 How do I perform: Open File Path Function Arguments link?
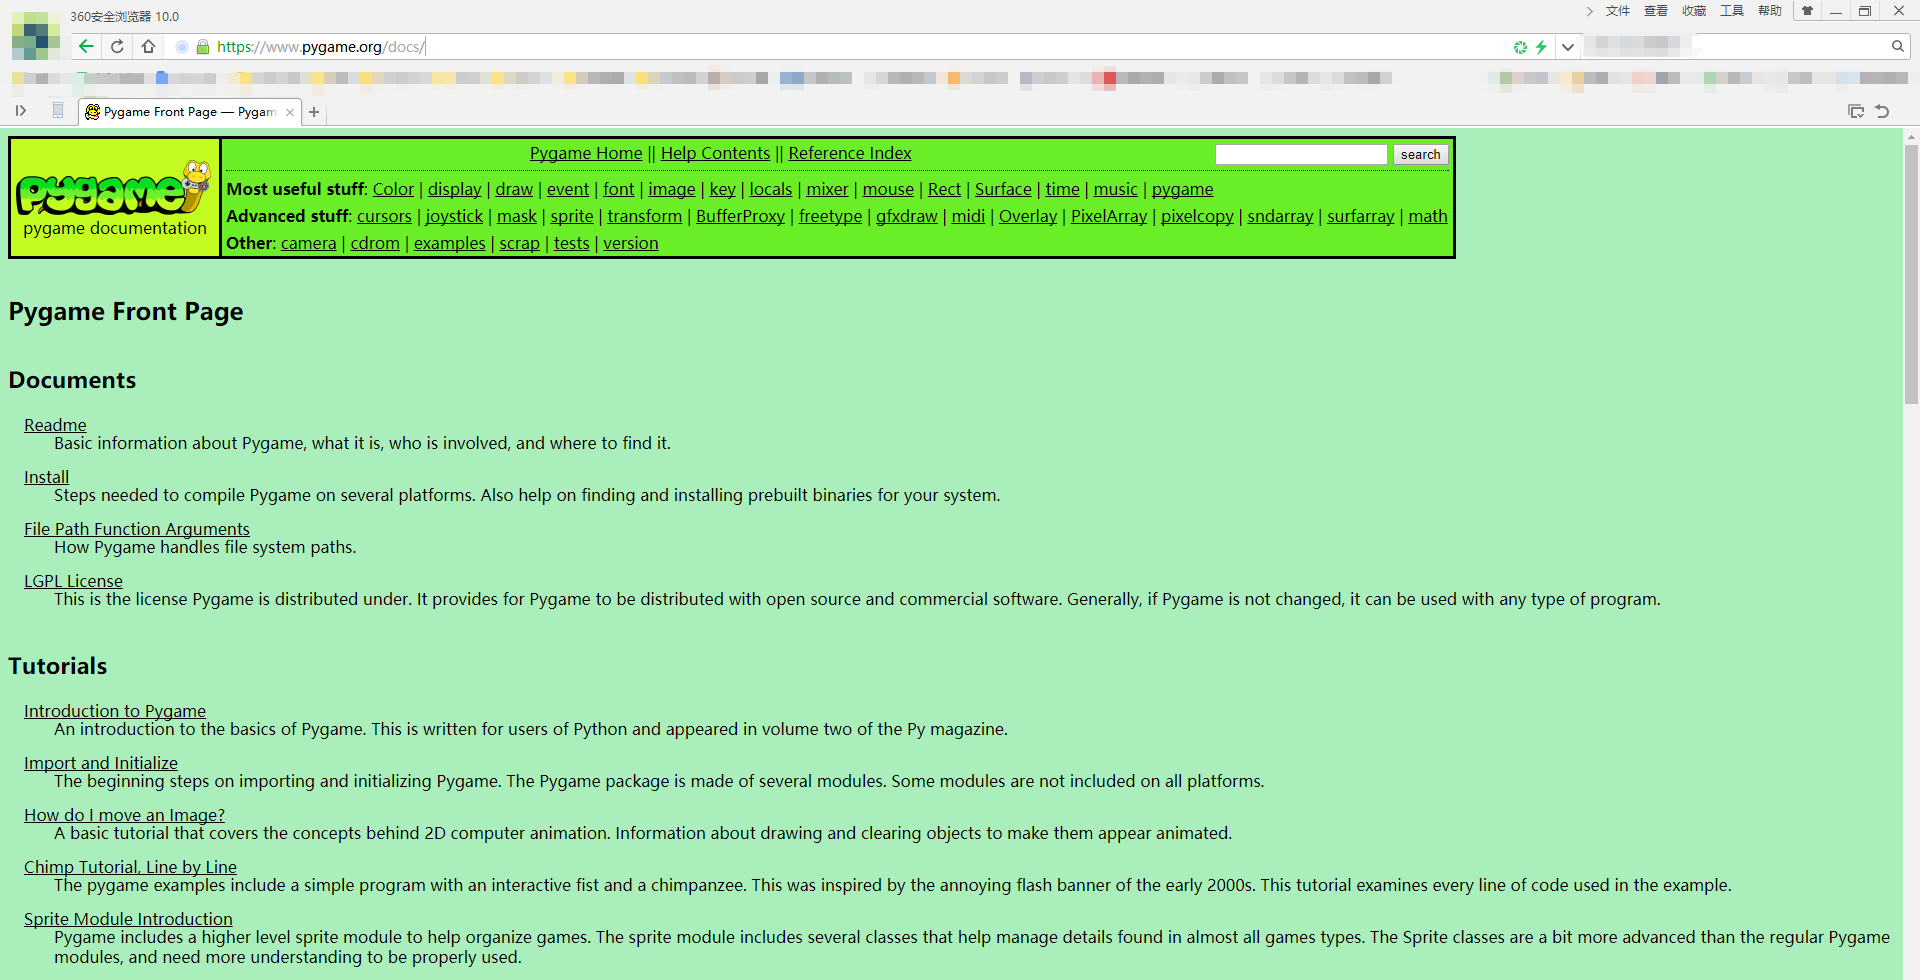137,529
